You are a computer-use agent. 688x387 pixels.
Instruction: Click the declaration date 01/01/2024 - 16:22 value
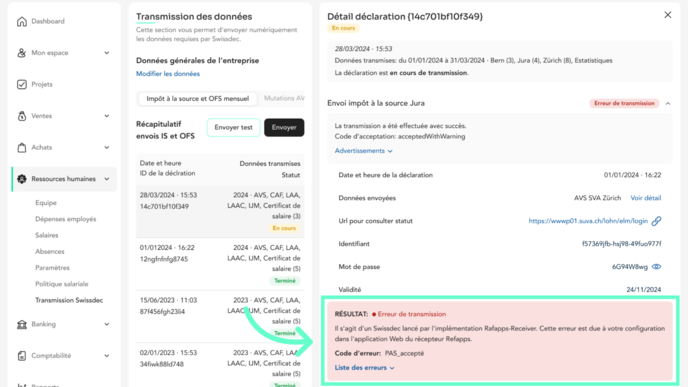pyautogui.click(x=632, y=175)
